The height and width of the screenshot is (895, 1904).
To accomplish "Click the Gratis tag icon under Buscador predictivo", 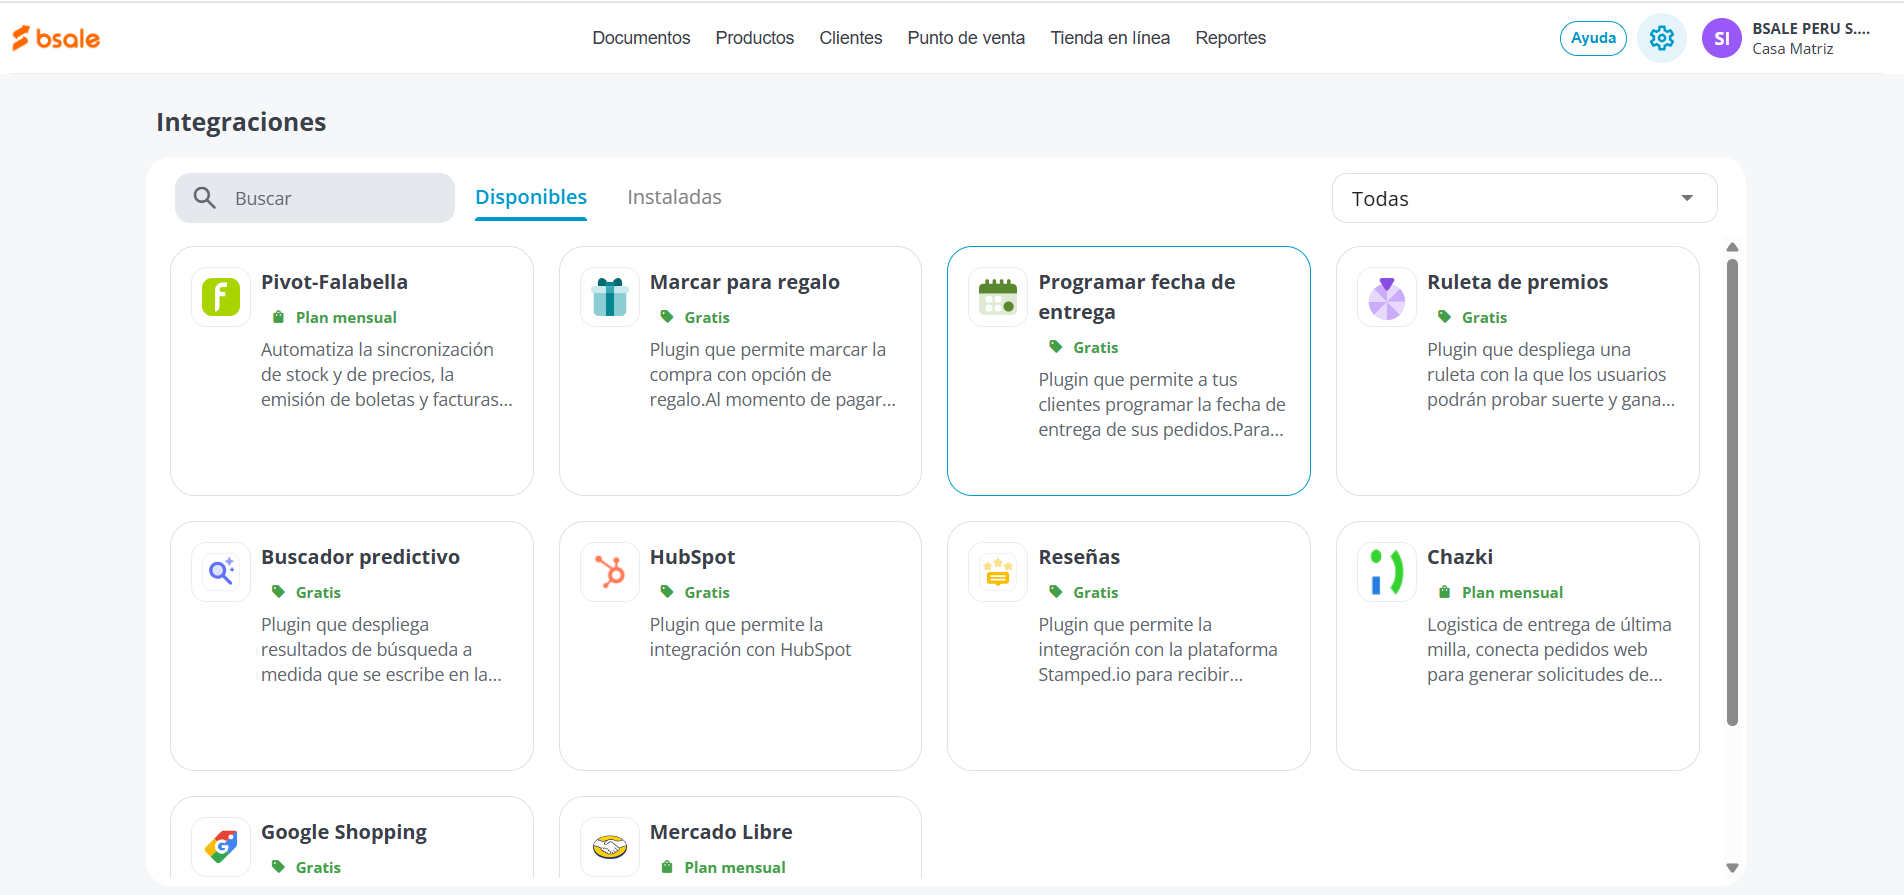I will coord(278,592).
